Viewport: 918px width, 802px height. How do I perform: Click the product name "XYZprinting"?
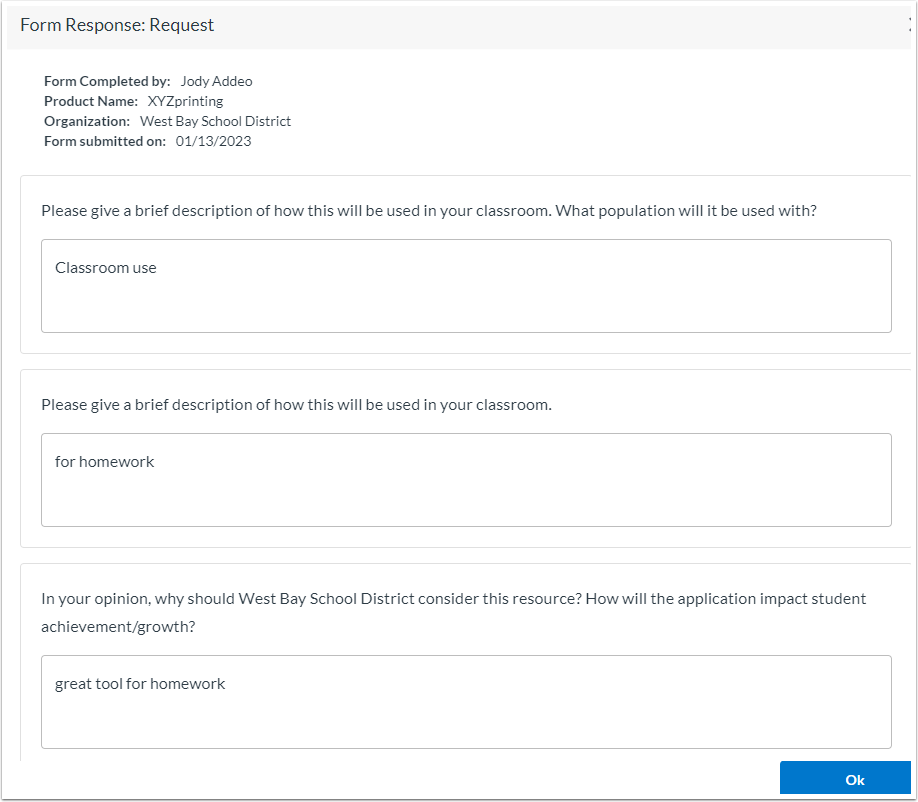click(185, 101)
